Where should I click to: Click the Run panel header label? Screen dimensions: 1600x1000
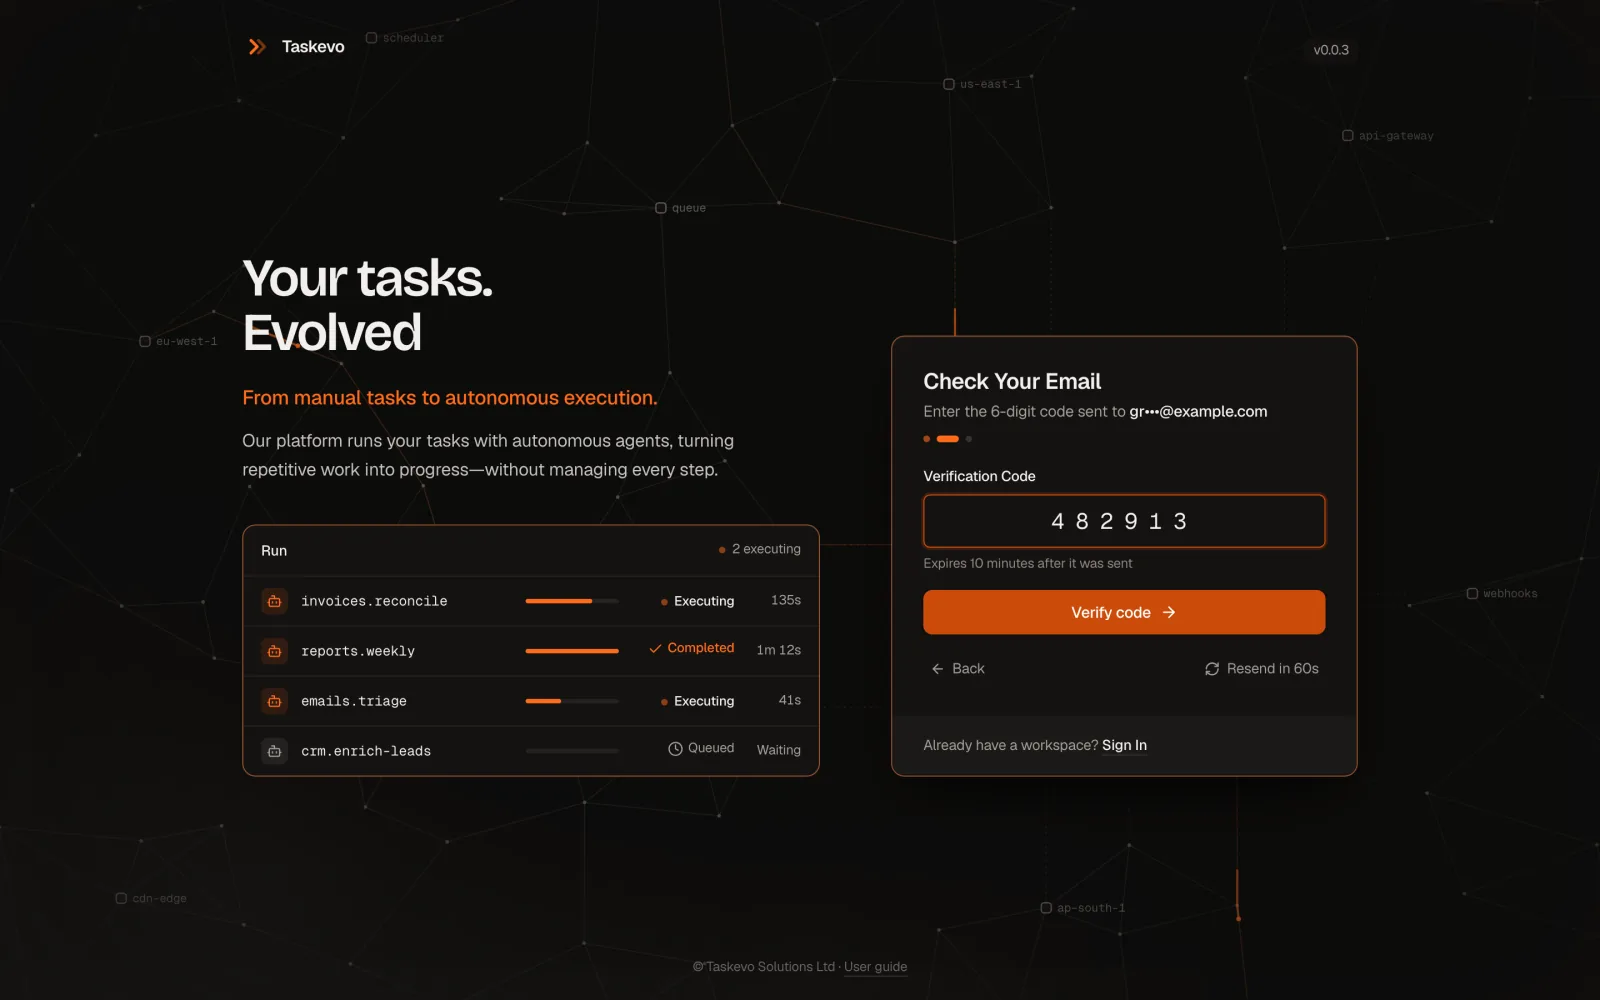[x=274, y=551]
